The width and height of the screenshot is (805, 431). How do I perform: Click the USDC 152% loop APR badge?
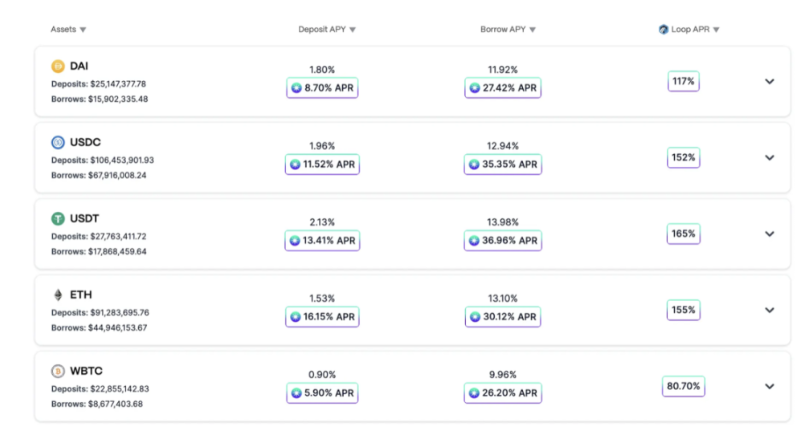(x=683, y=158)
